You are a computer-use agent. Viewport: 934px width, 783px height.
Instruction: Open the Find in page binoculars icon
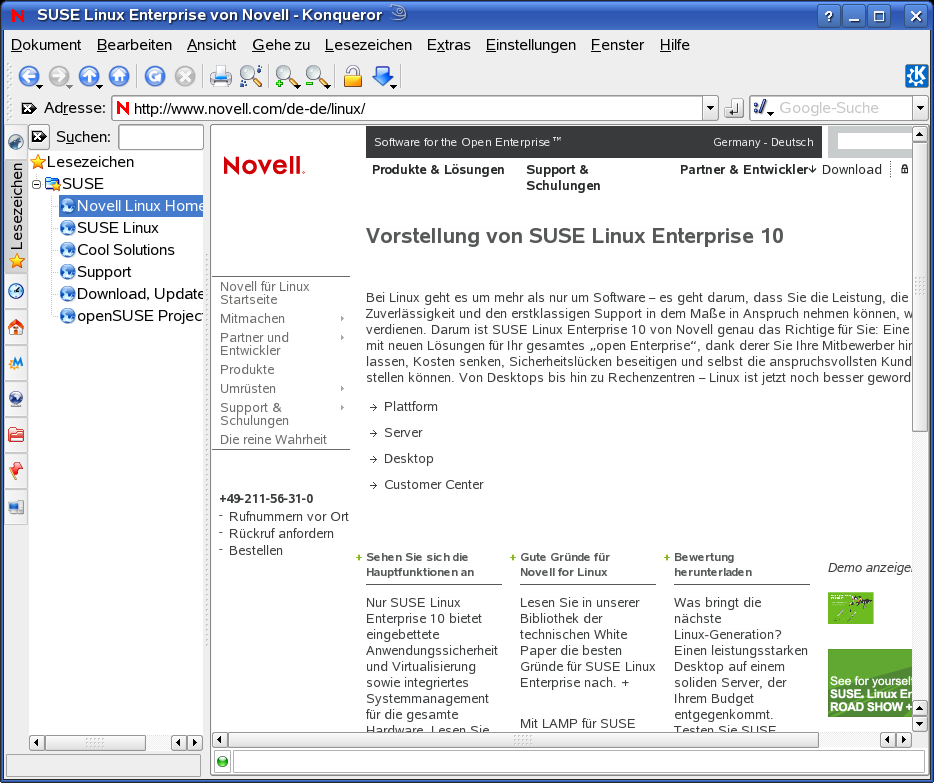pos(251,76)
